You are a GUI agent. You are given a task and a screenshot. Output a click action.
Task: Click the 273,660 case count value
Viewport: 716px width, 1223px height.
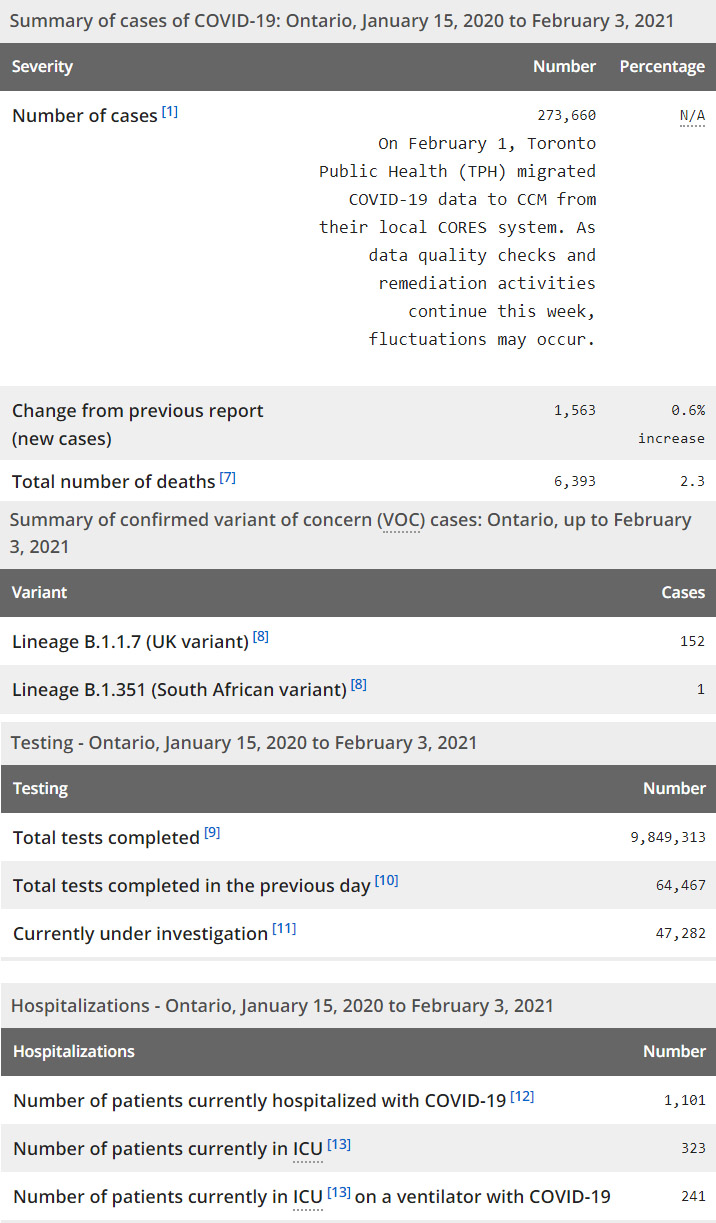[x=567, y=116]
